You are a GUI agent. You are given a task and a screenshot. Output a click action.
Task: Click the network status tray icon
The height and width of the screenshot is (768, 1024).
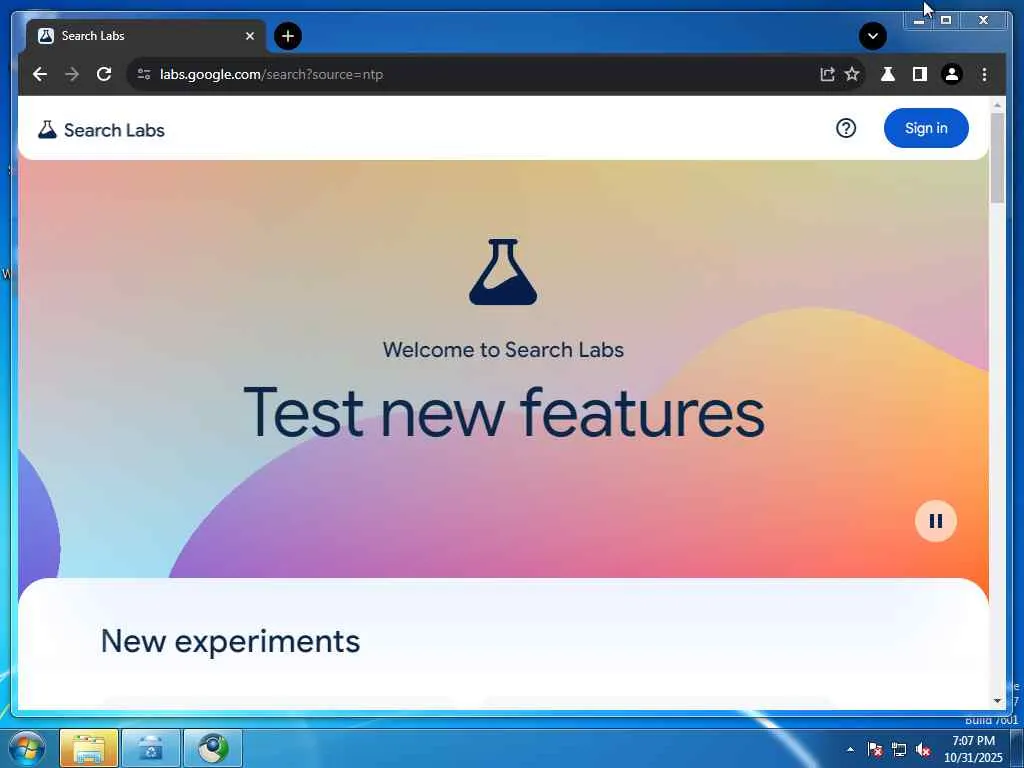(899, 750)
